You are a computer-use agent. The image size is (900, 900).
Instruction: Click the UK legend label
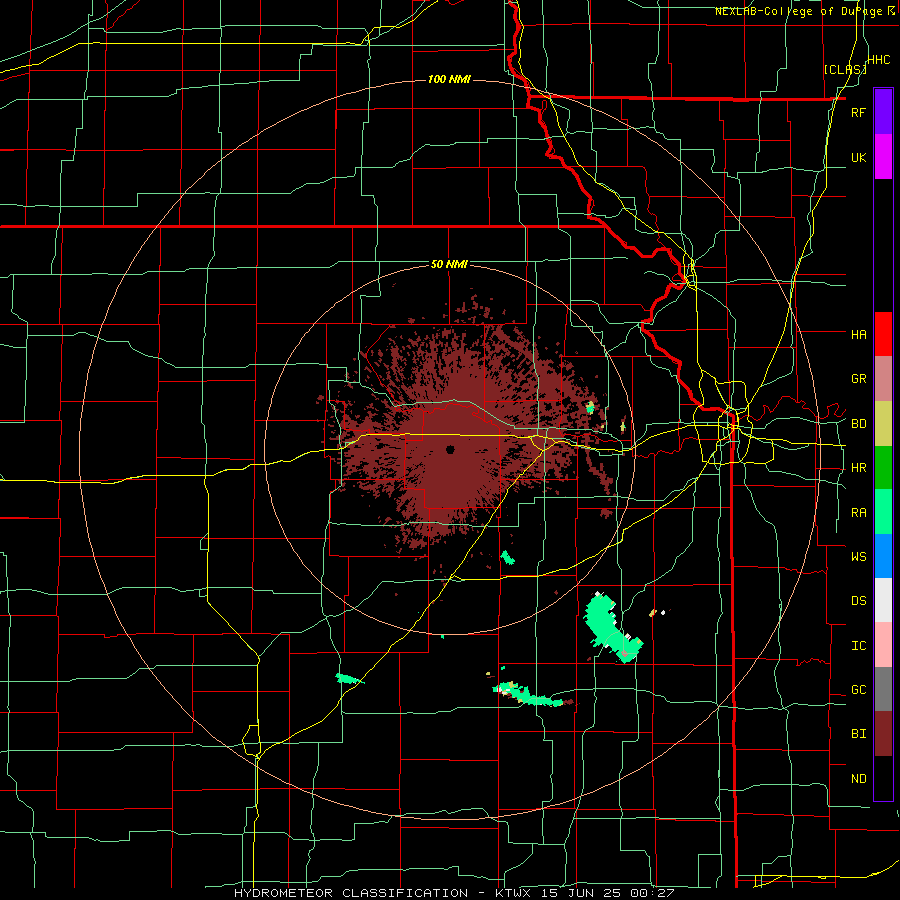(858, 157)
